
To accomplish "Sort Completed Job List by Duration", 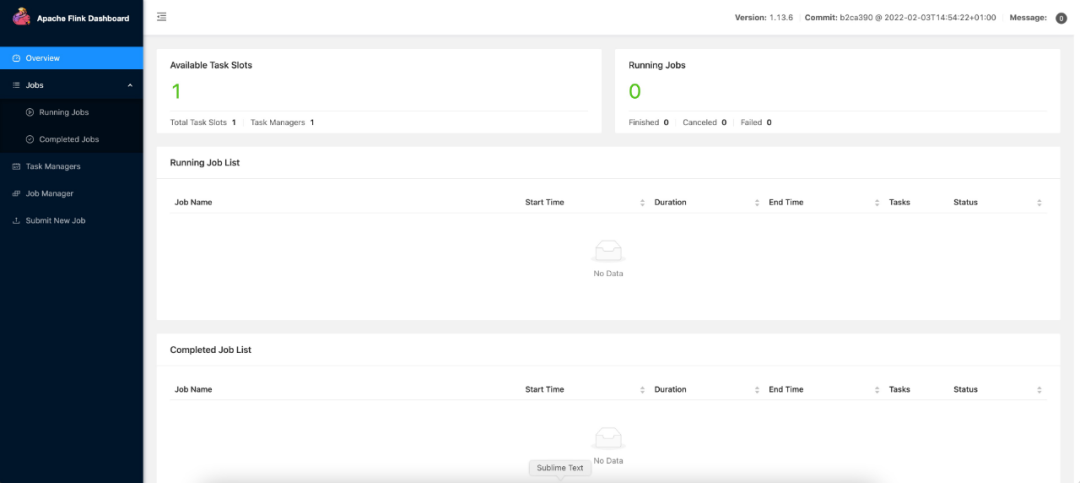I will [757, 390].
